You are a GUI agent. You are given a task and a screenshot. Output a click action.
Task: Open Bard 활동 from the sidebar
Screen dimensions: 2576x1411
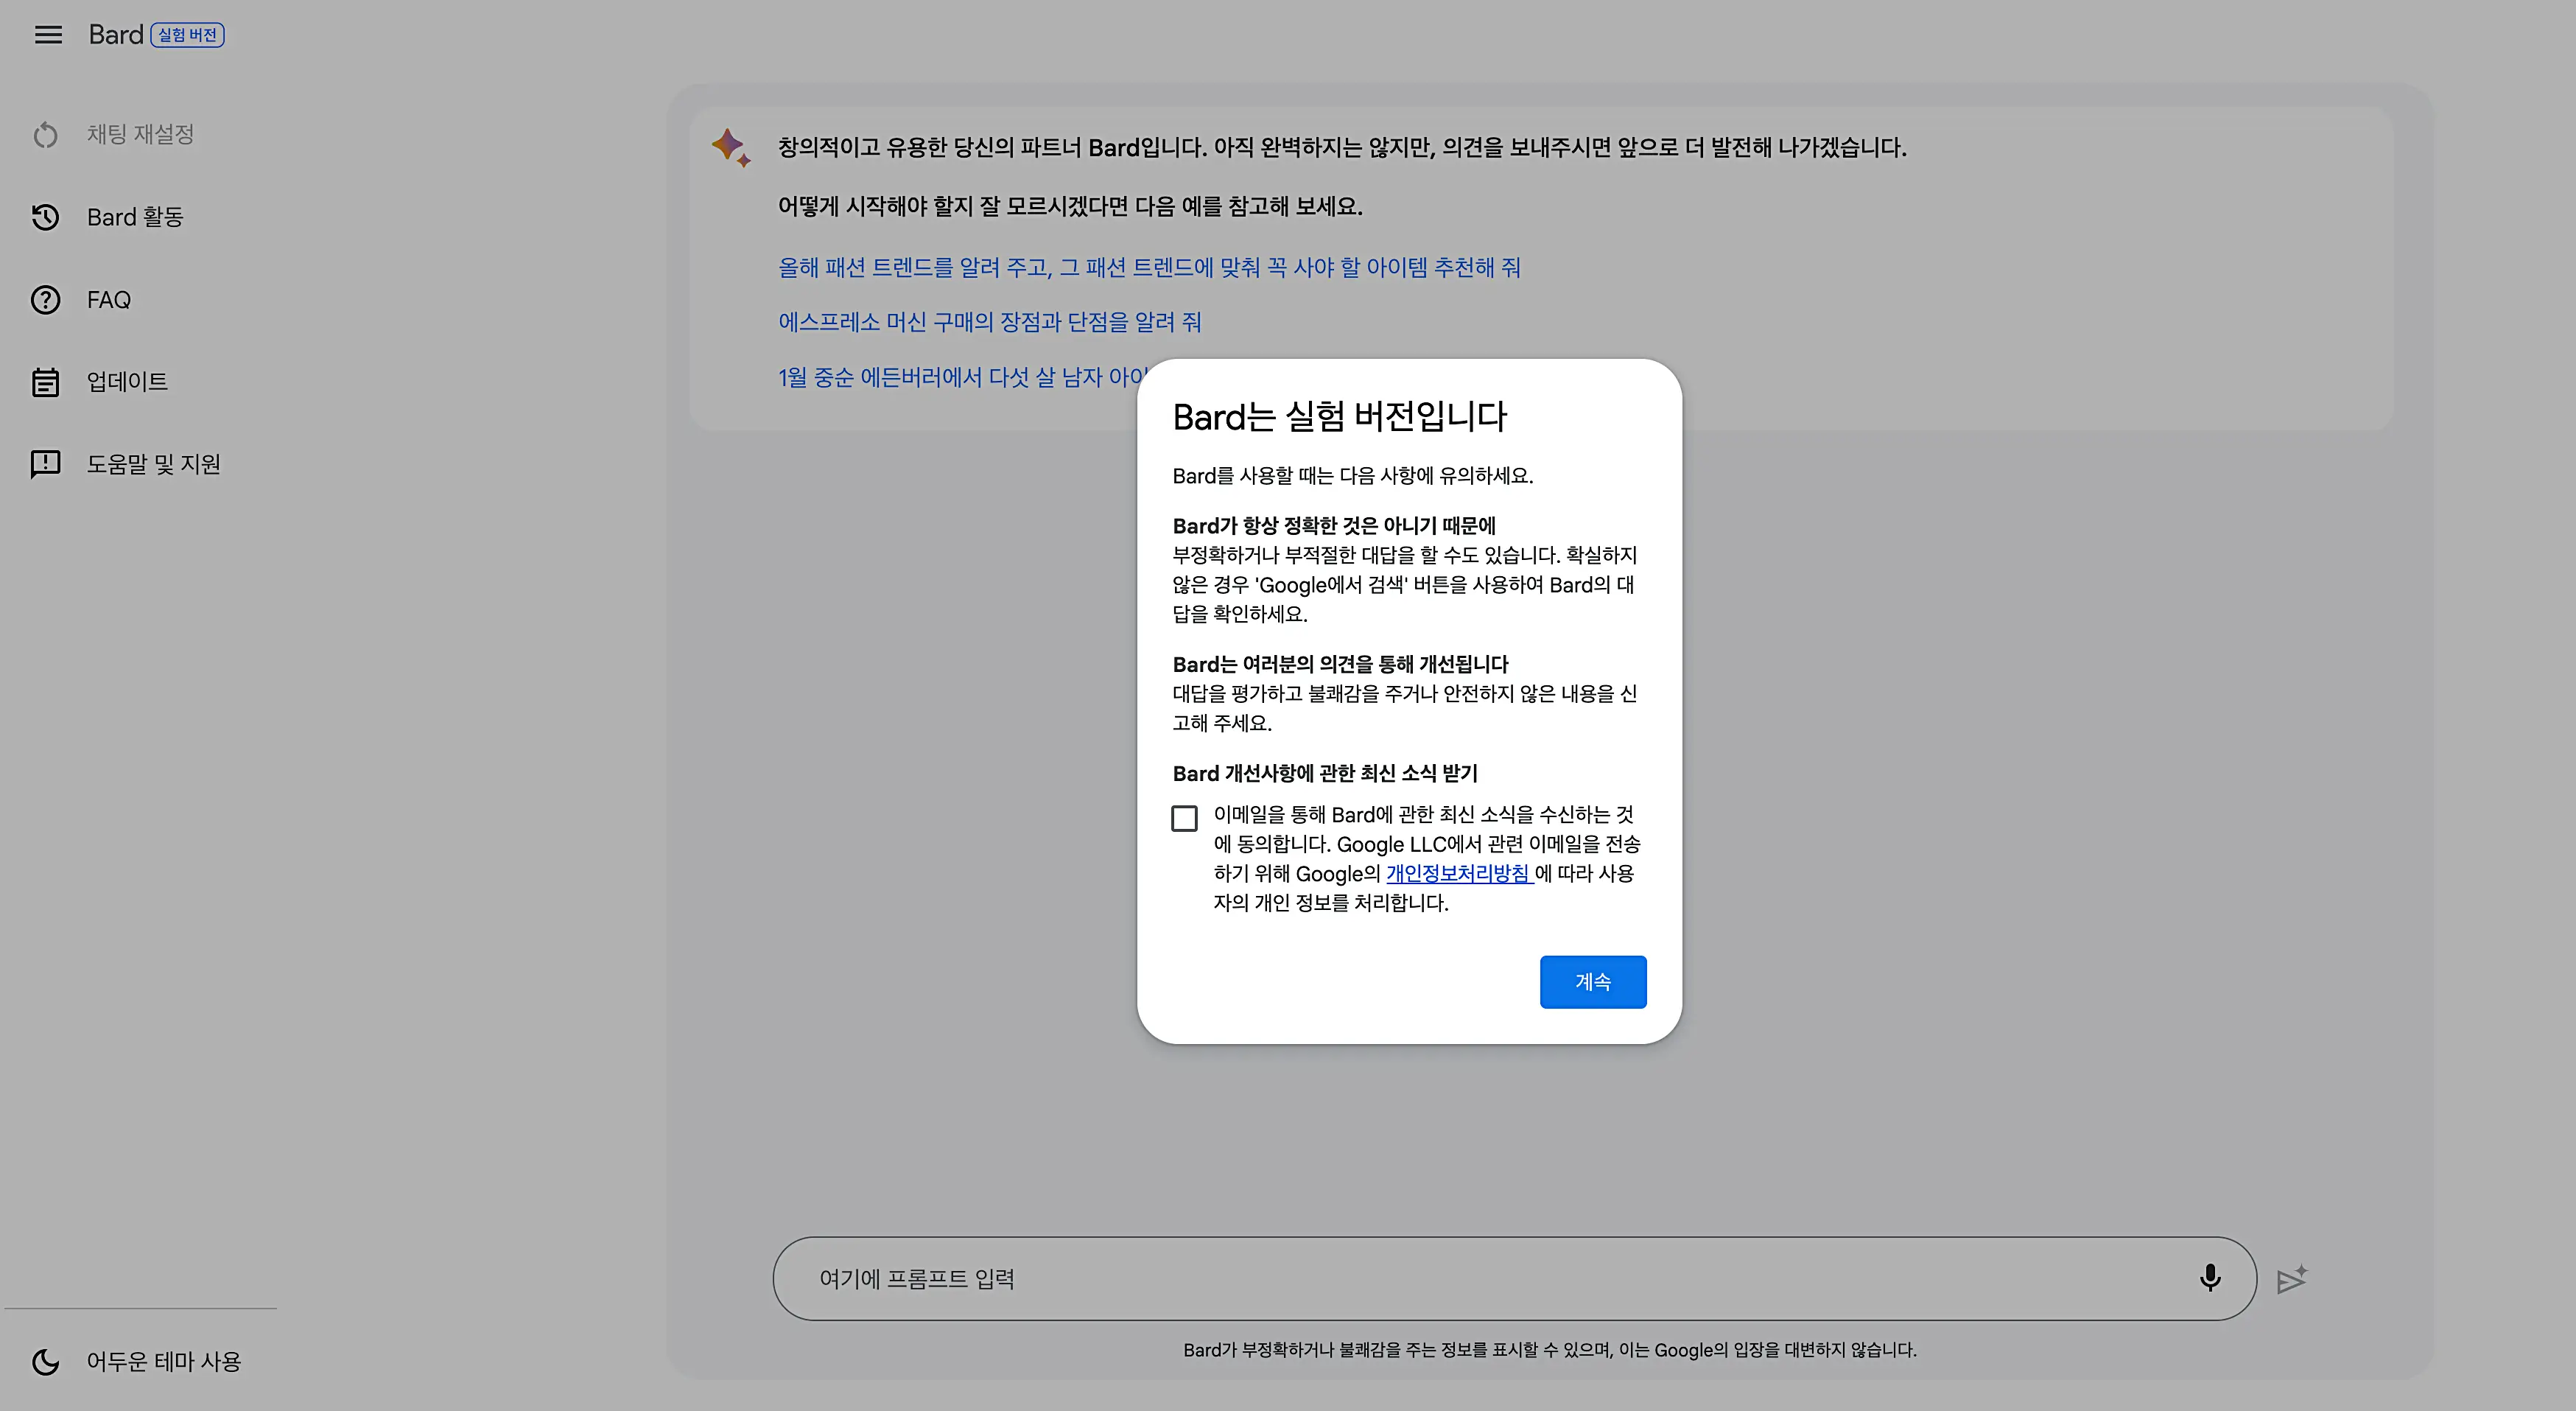(135, 217)
